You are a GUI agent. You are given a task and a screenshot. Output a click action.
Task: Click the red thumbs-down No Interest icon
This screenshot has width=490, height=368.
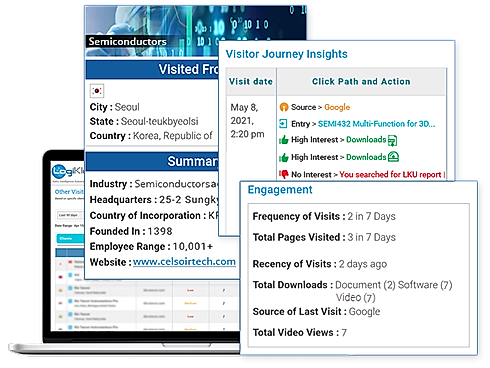(x=284, y=174)
